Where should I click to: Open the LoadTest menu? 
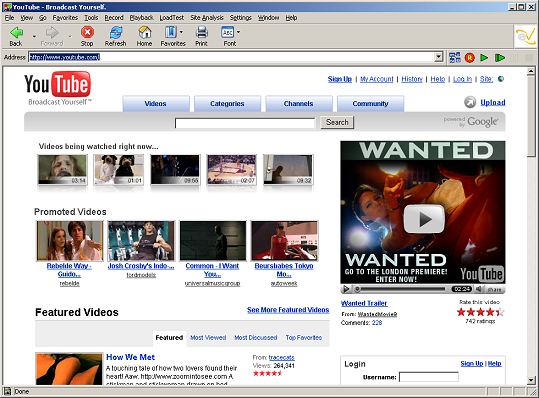172,18
